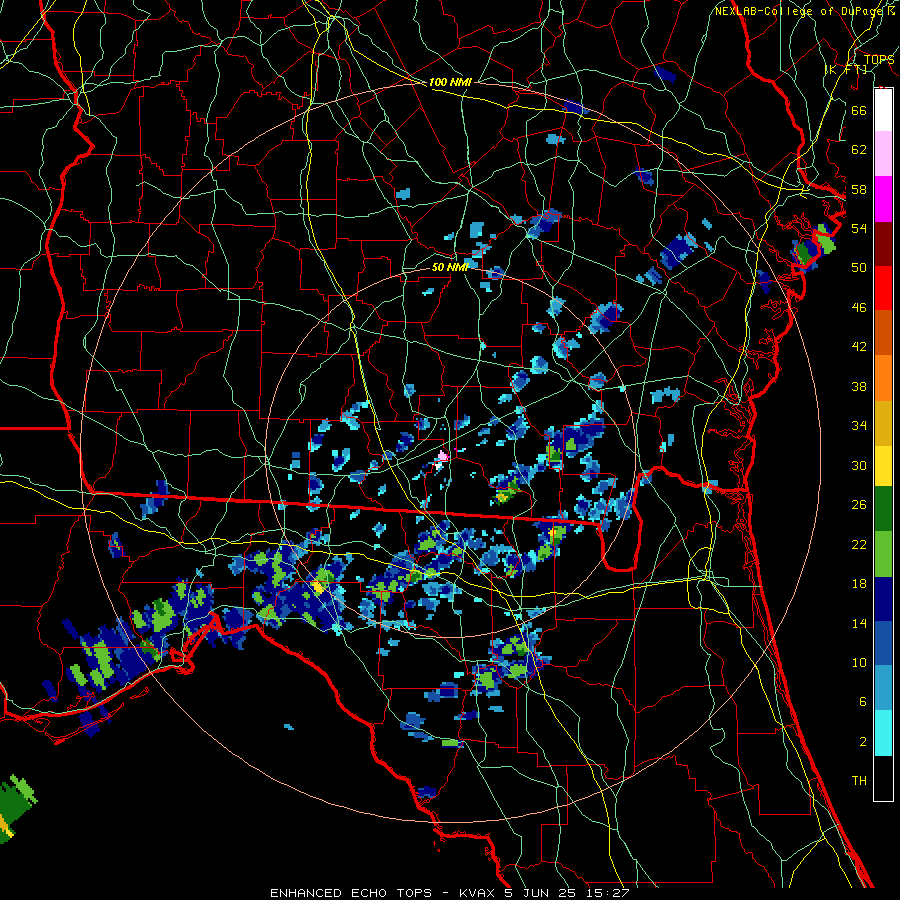Click the 26 legend value

(859, 505)
